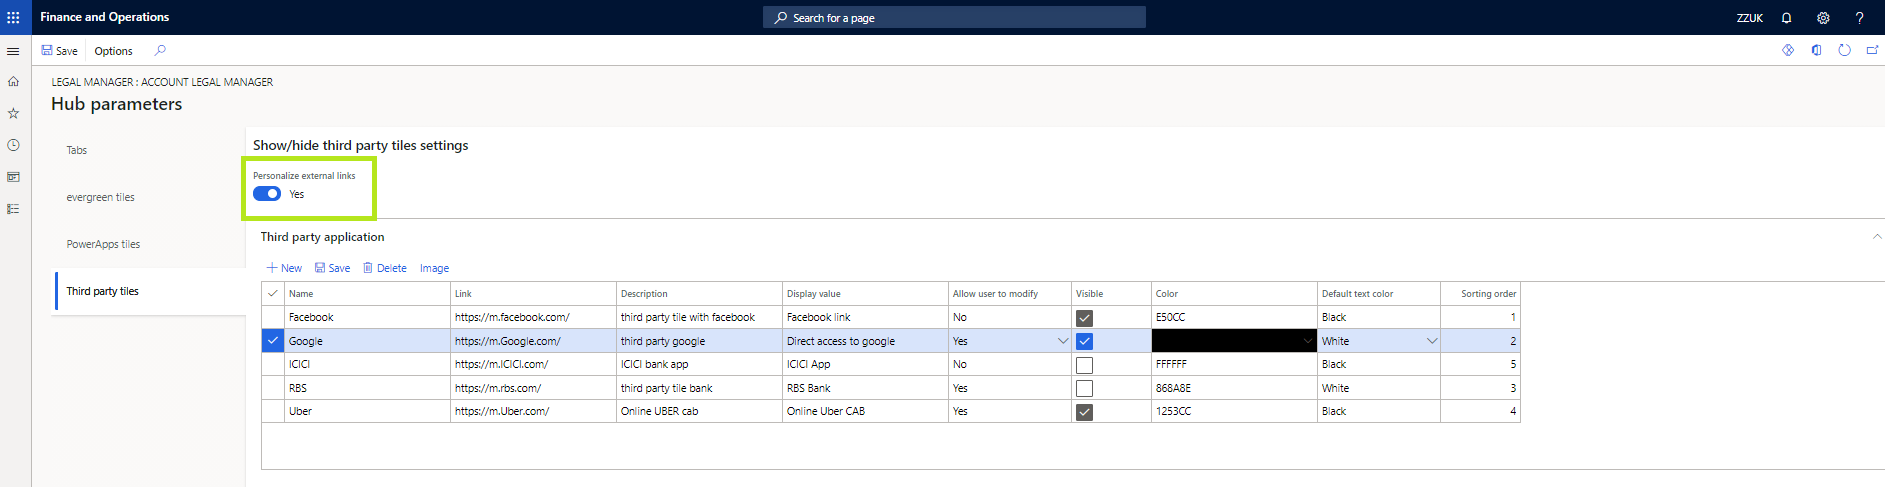Image resolution: width=1900 pixels, height=492 pixels.
Task: Deselect the Google row checkmark
Action: (x=272, y=340)
